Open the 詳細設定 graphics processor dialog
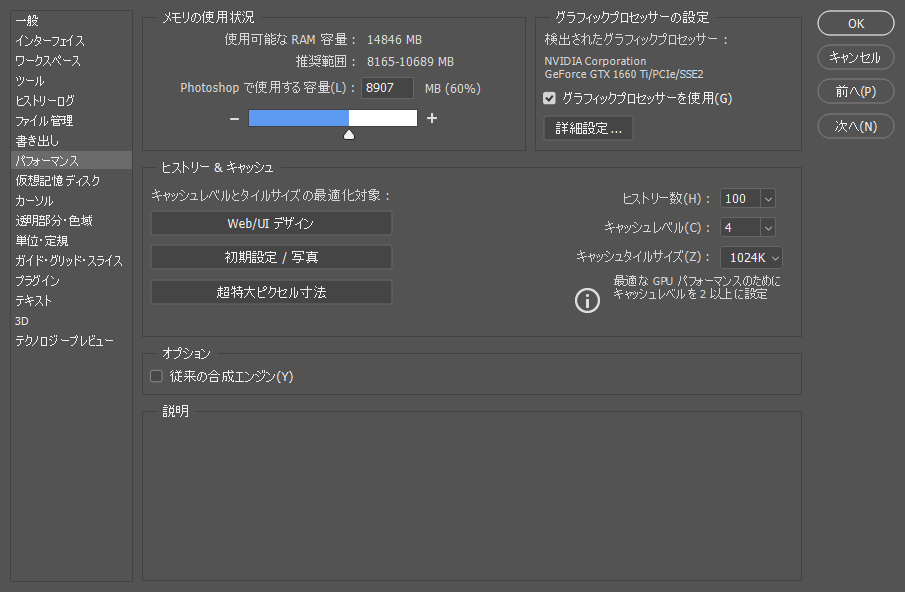This screenshot has width=905, height=592. click(x=588, y=128)
